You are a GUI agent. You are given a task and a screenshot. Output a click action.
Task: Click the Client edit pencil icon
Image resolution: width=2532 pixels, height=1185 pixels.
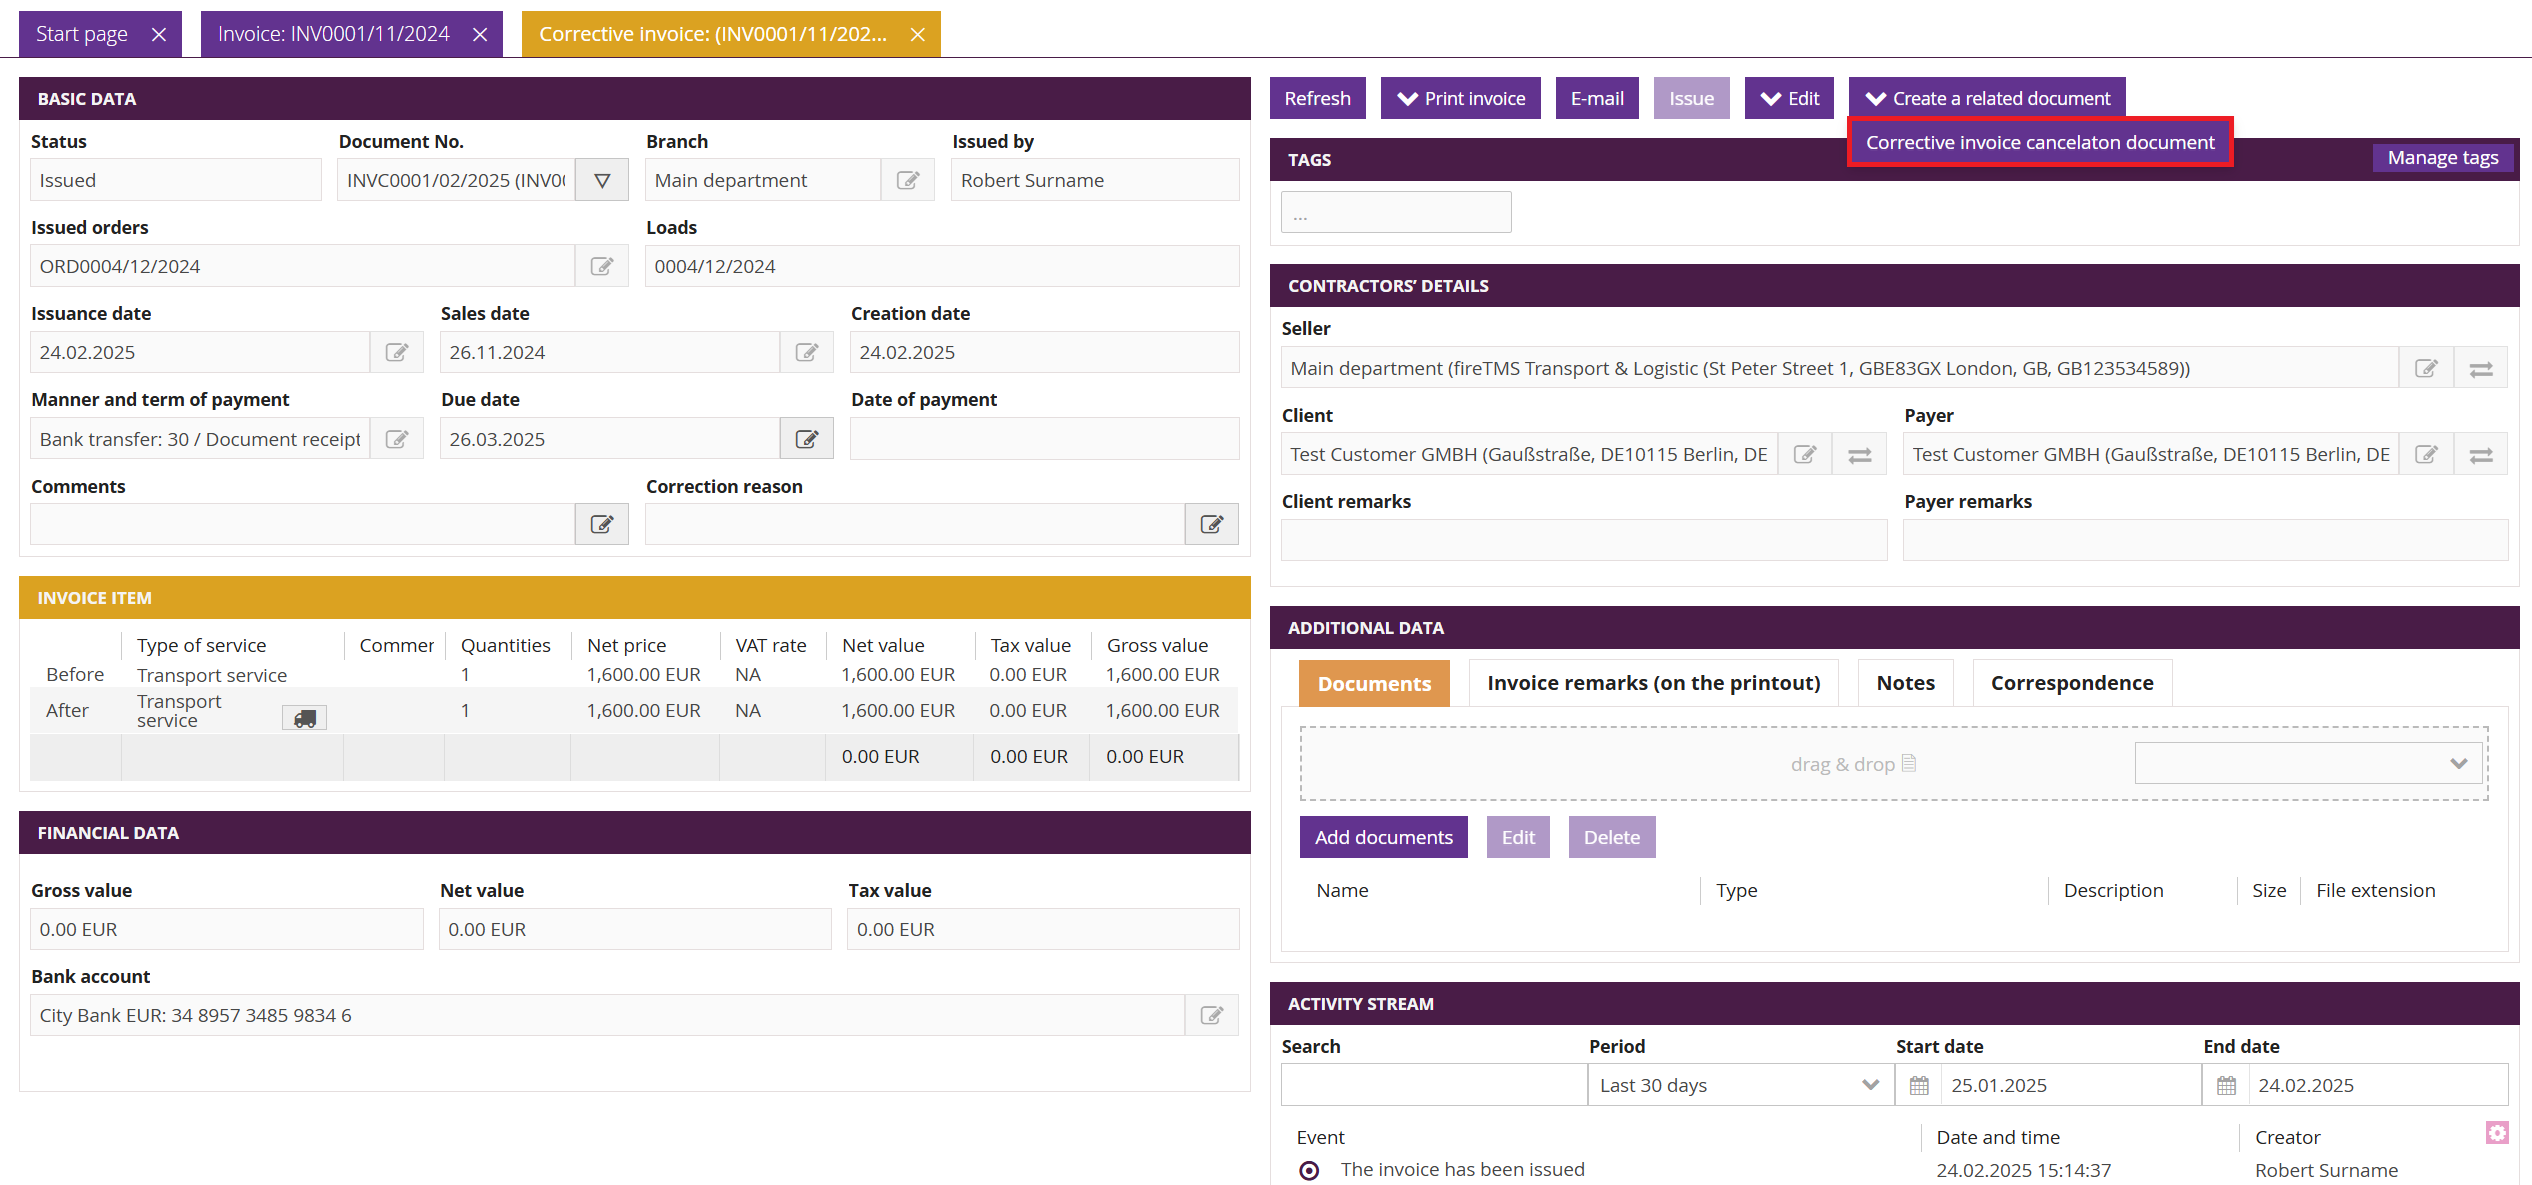1805,455
